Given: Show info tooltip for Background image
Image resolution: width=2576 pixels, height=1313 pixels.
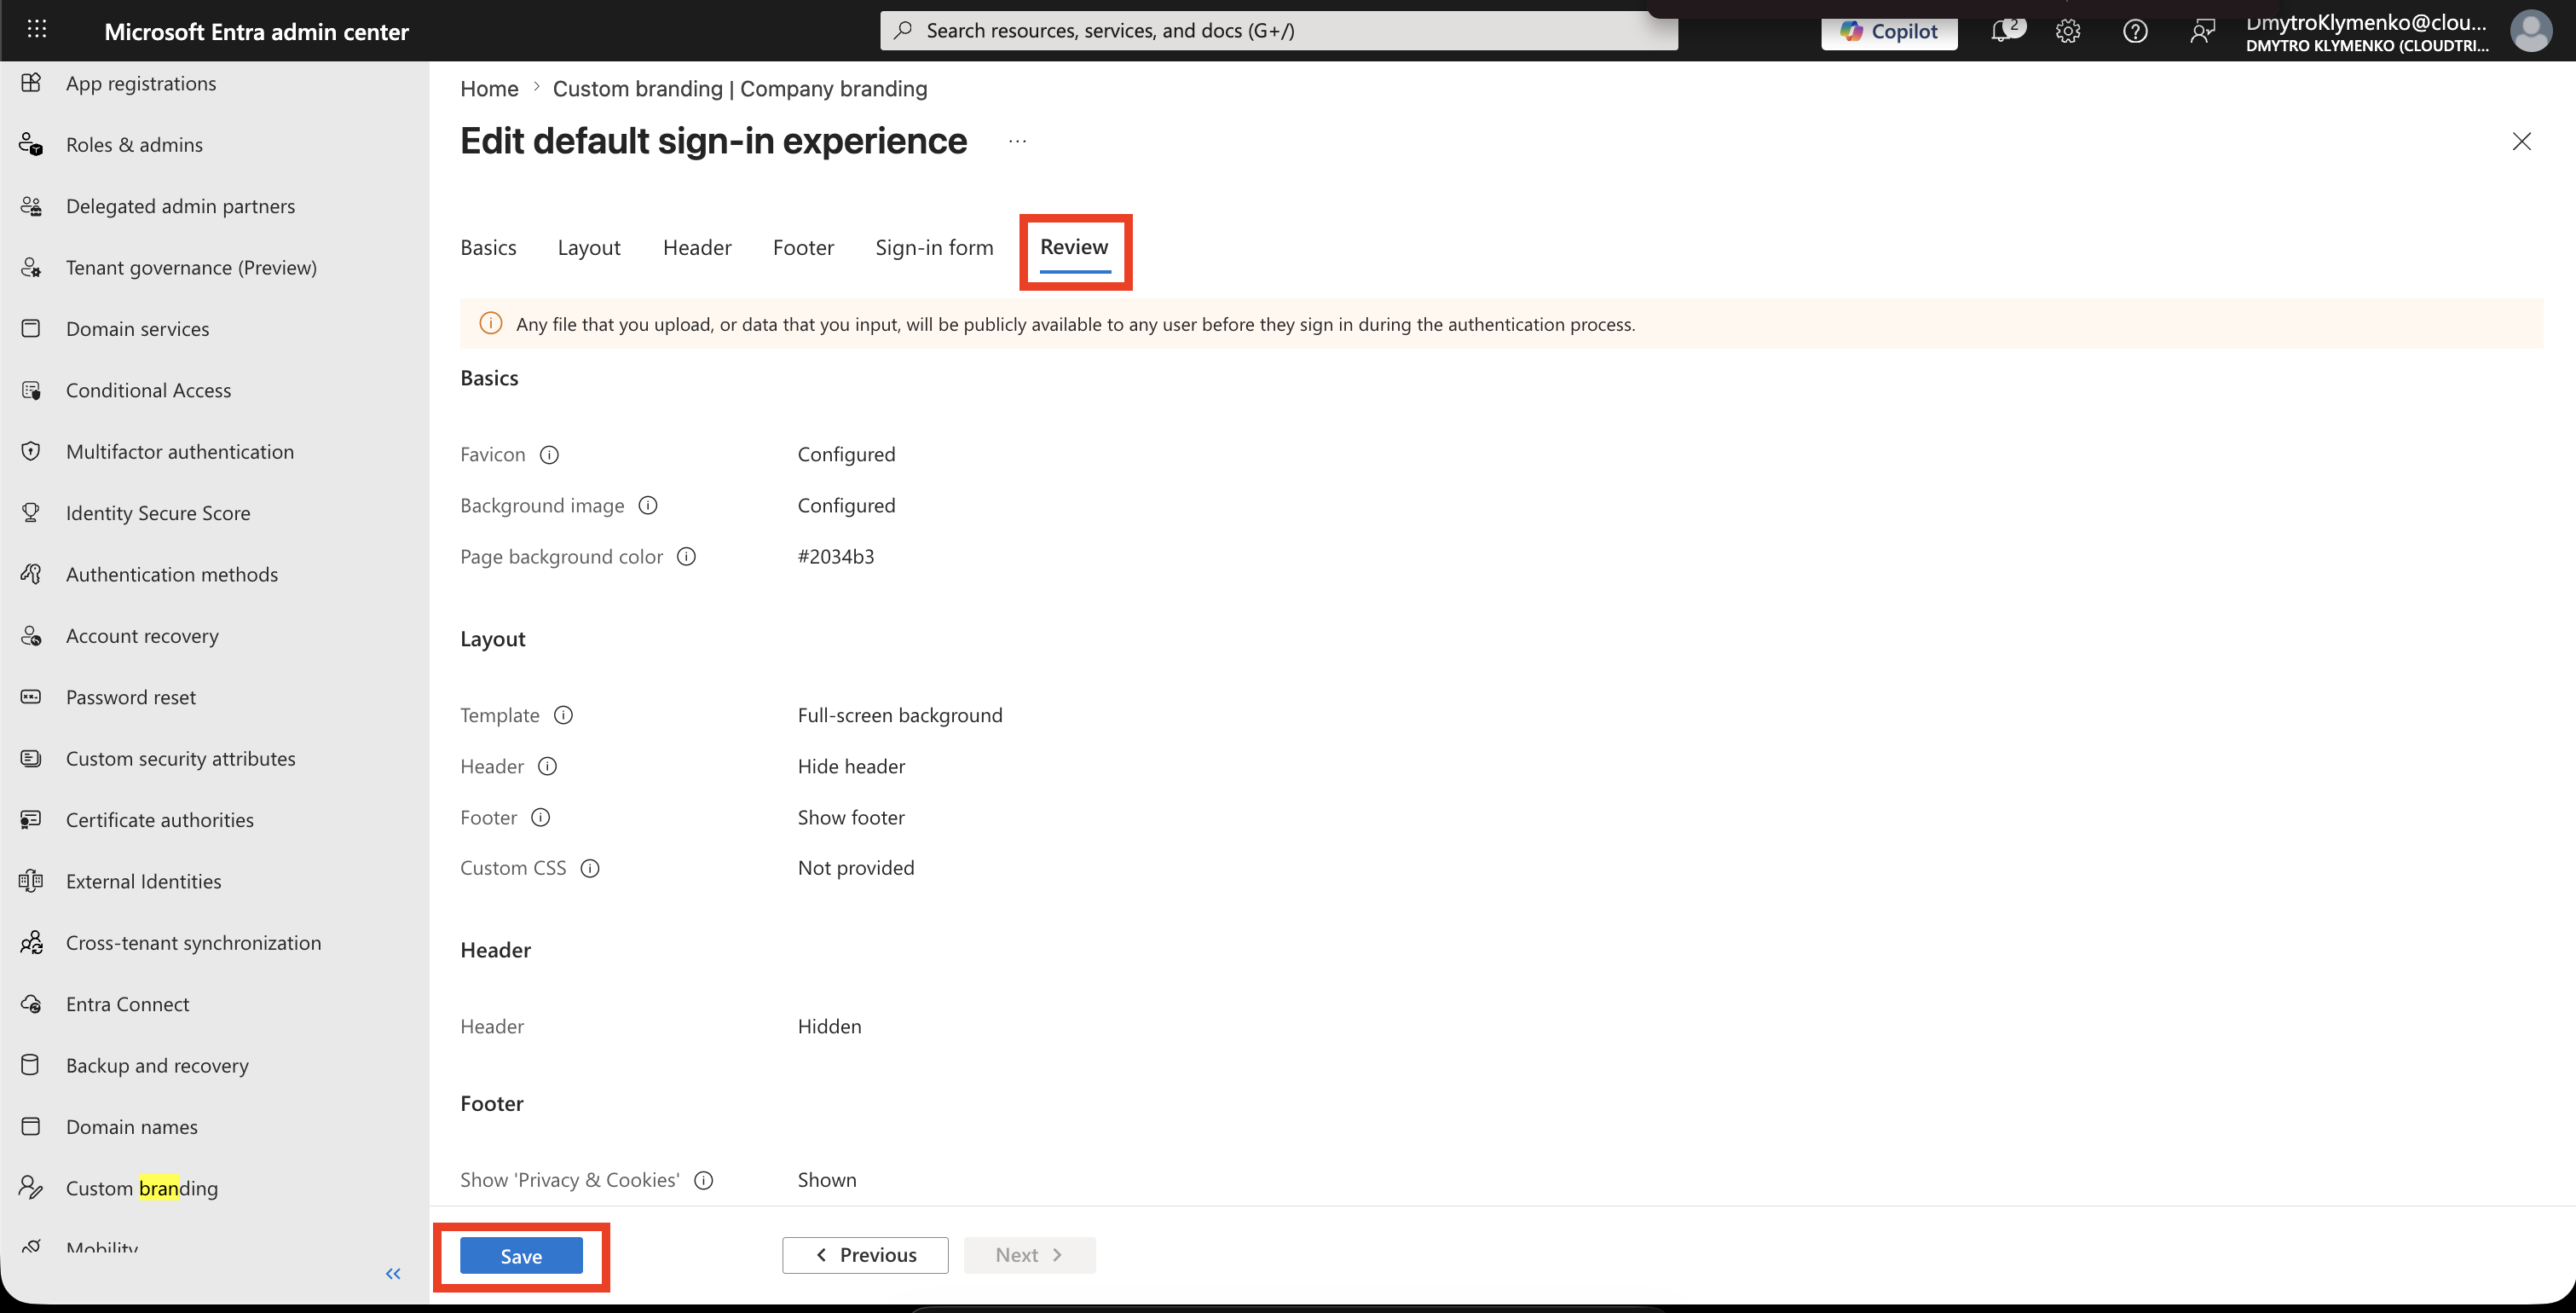Looking at the screenshot, I should pyautogui.click(x=648, y=506).
